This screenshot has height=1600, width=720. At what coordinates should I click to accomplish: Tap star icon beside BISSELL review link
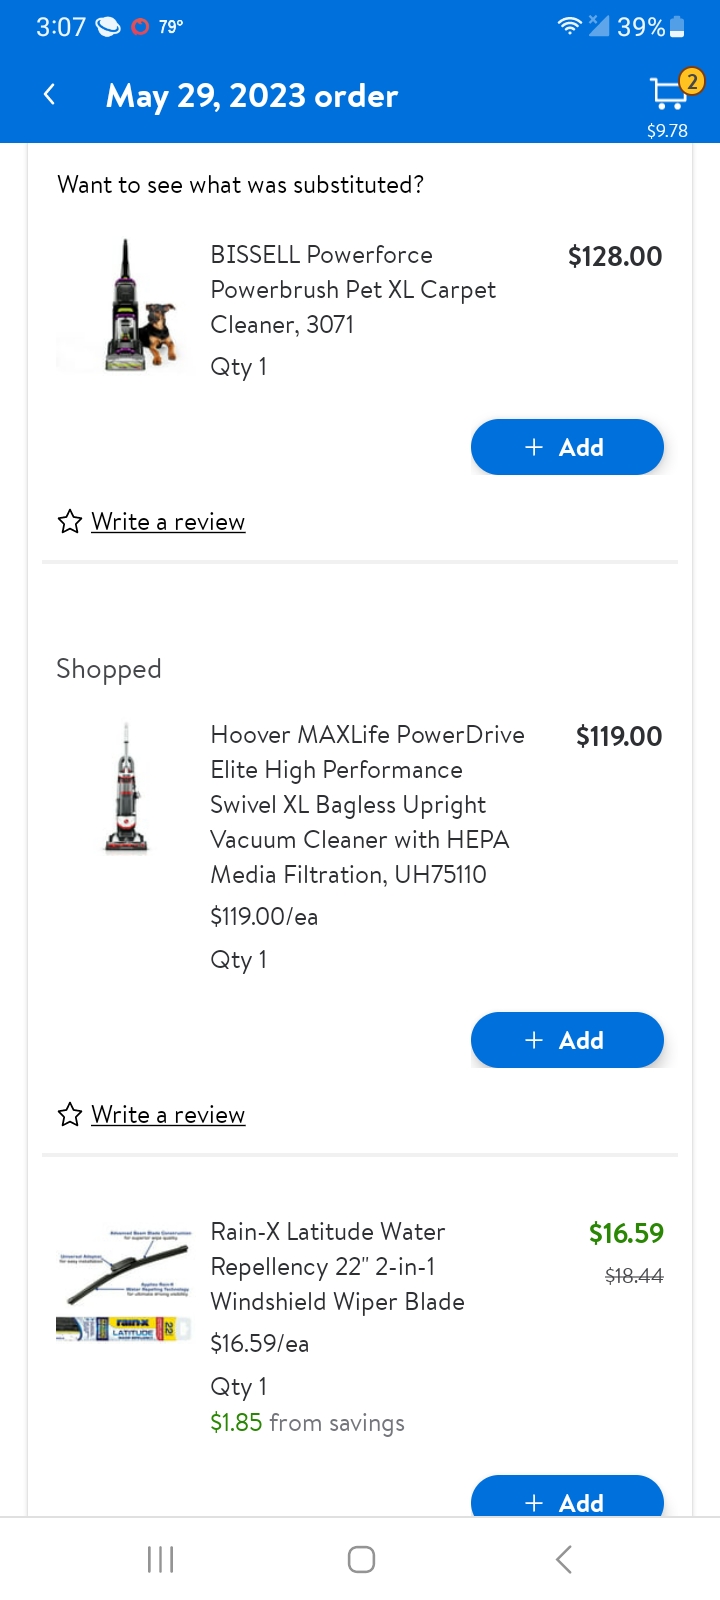(69, 522)
